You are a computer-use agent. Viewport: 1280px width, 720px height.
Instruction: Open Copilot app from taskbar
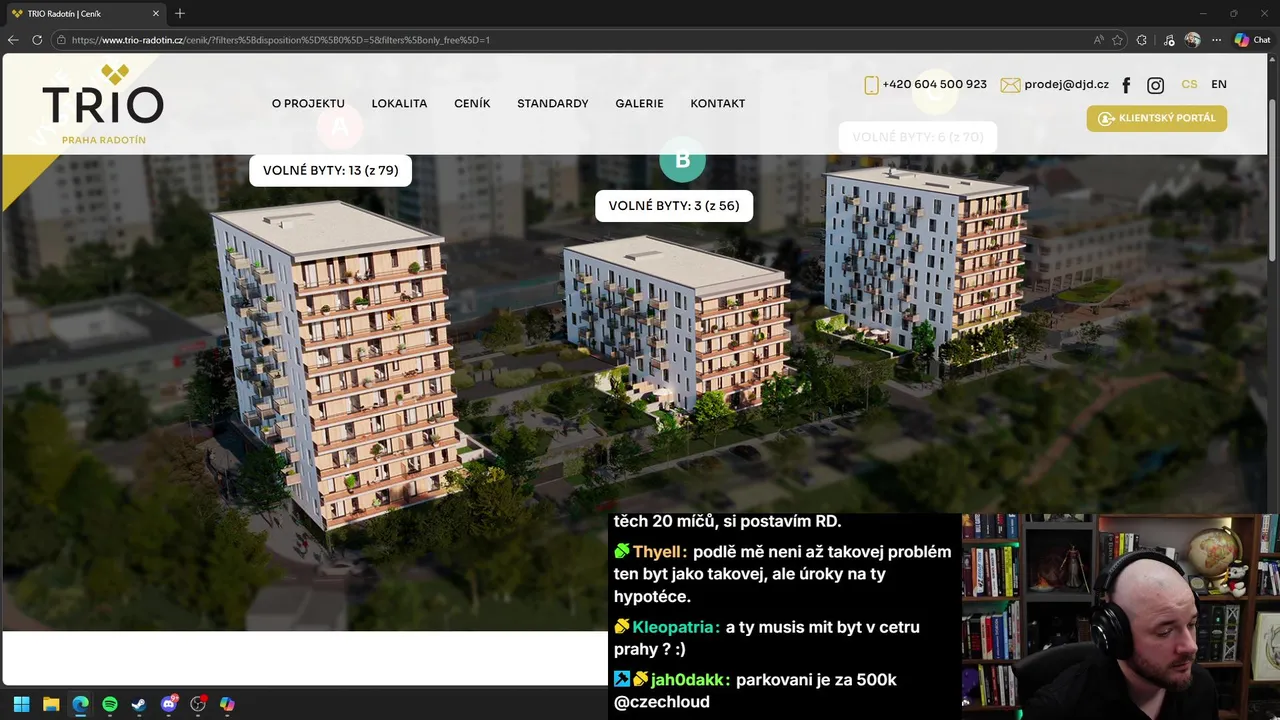pyautogui.click(x=227, y=704)
